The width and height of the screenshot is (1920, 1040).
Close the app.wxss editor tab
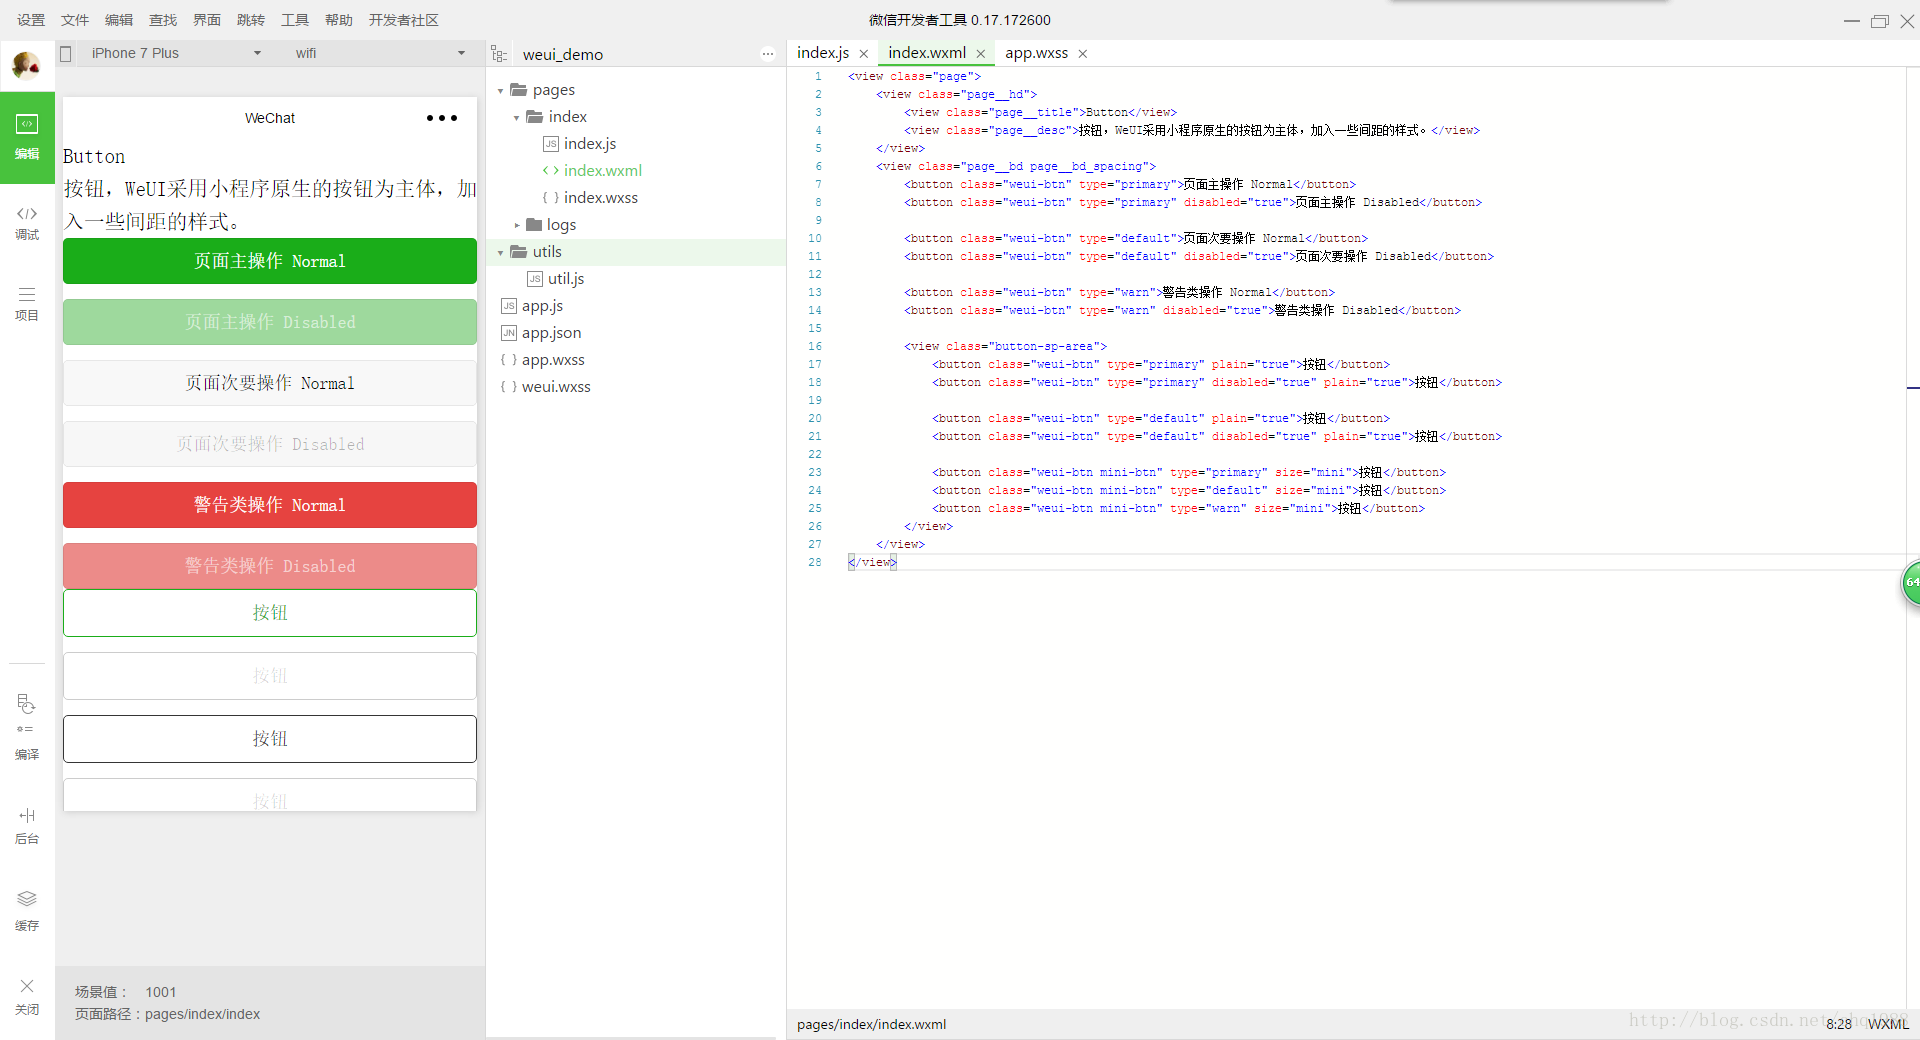1083,54
